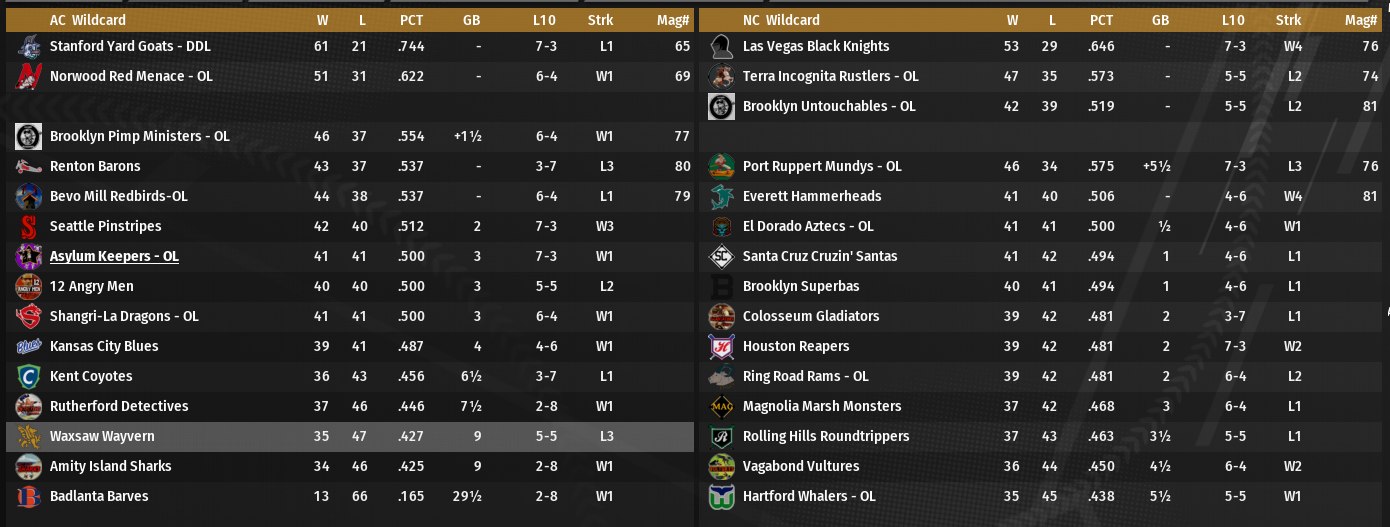This screenshot has width=1390, height=527.
Task: Click the Hartford Whalers logo icon
Action: [721, 496]
